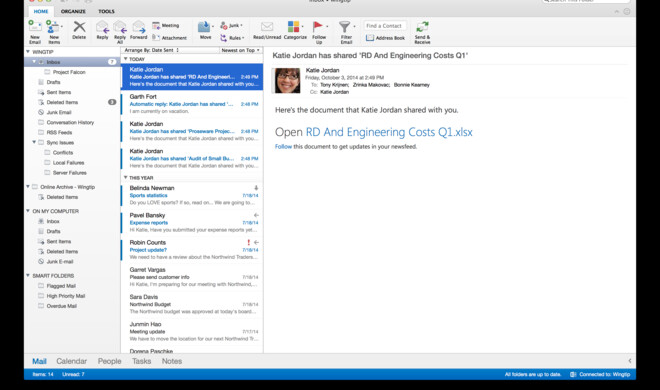This screenshot has height=390, width=660.
Task: Collapse the Online Archive - Wingtip section
Action: coord(28,186)
